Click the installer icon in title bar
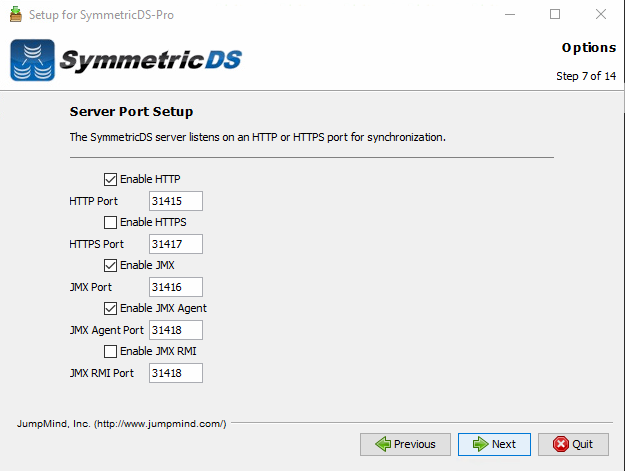The width and height of the screenshot is (625, 471). tap(16, 14)
